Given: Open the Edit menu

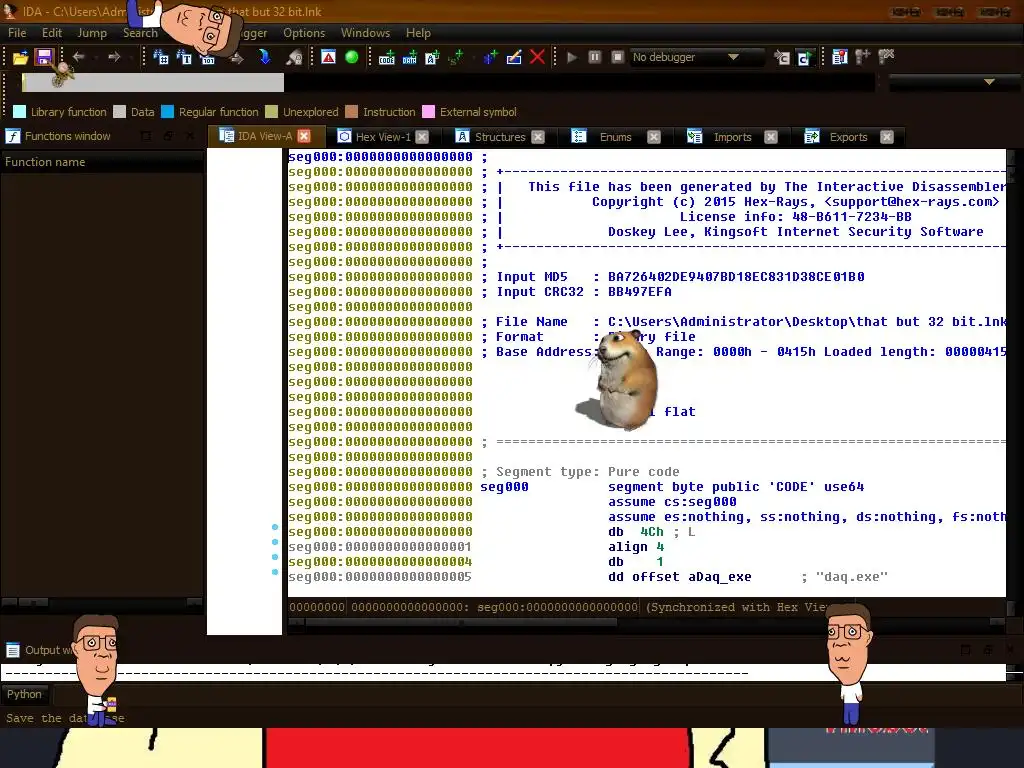Looking at the screenshot, I should (x=52, y=33).
